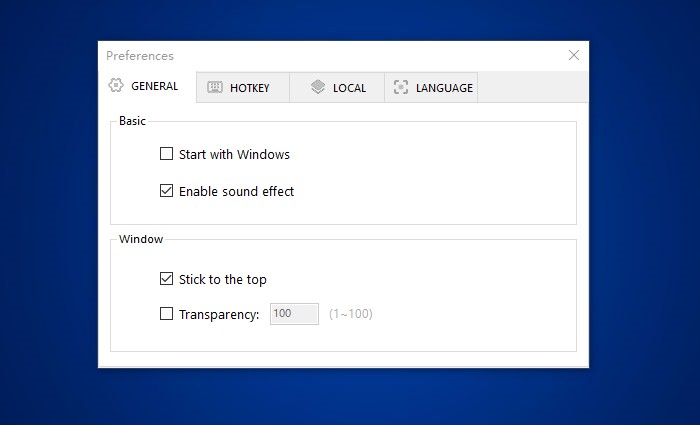Switch to the HOTKEY tab label
The height and width of the screenshot is (425, 700).
click(x=250, y=88)
